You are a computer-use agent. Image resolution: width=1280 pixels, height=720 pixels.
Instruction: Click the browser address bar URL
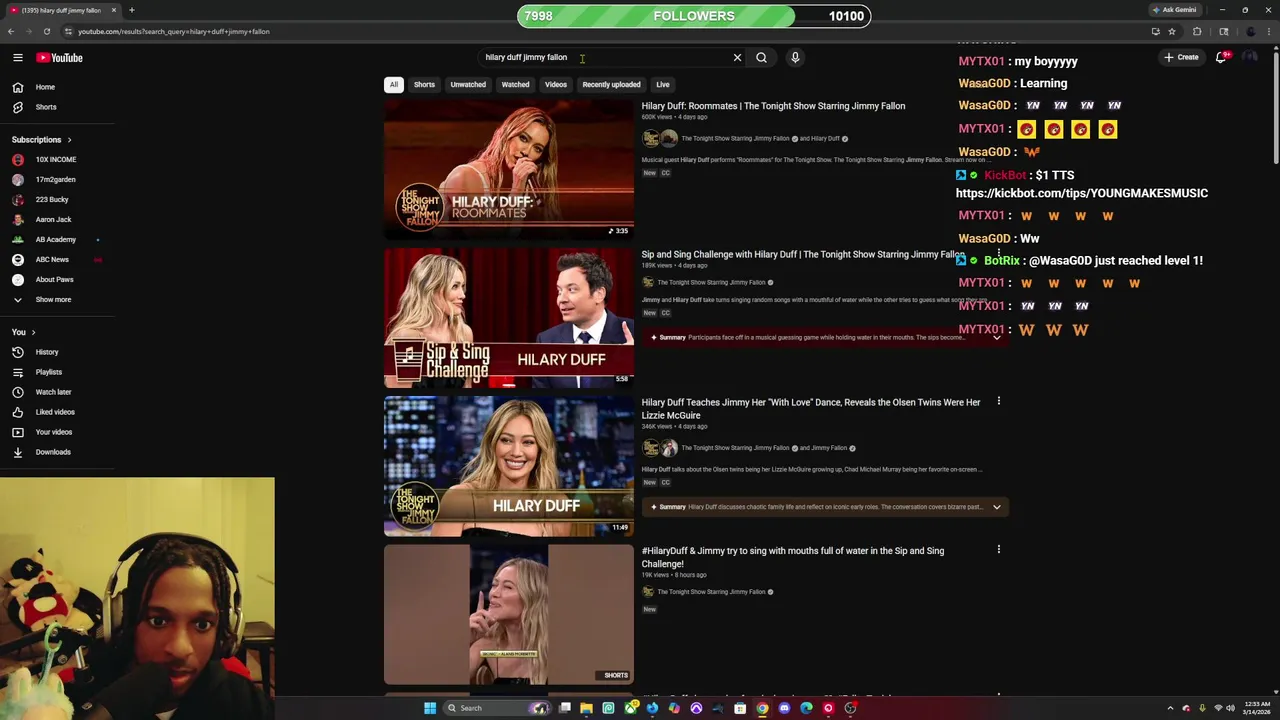(174, 32)
